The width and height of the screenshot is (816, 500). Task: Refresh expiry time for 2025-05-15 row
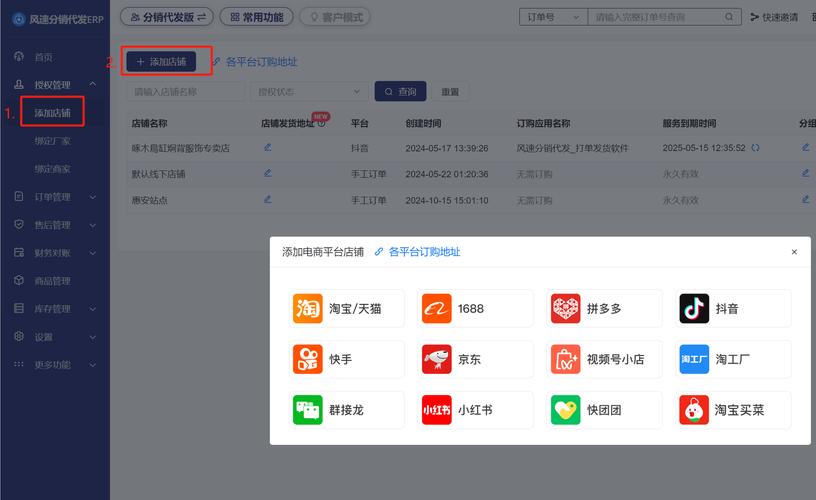point(755,148)
